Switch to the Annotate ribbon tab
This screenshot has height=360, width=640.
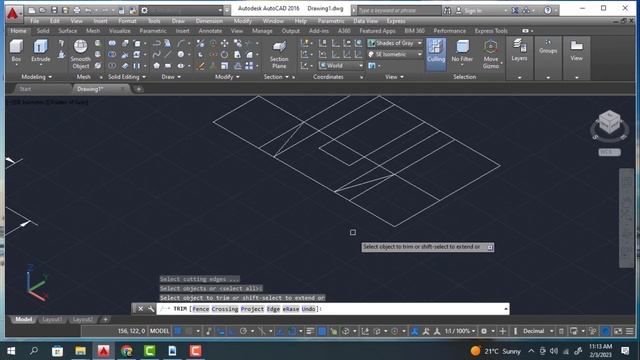[x=210, y=31]
